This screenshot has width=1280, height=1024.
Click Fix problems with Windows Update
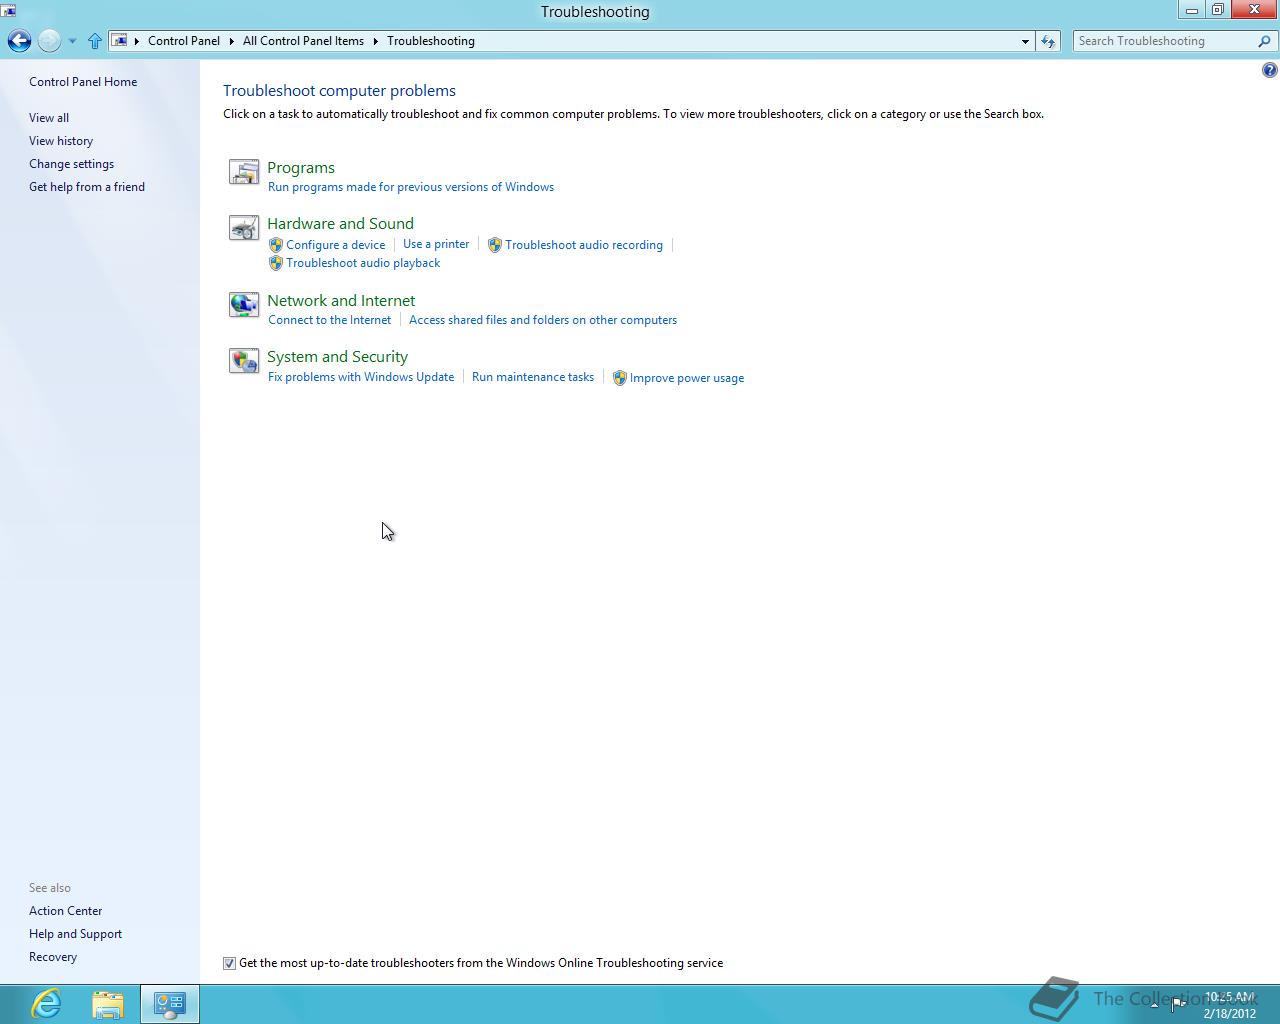361,377
